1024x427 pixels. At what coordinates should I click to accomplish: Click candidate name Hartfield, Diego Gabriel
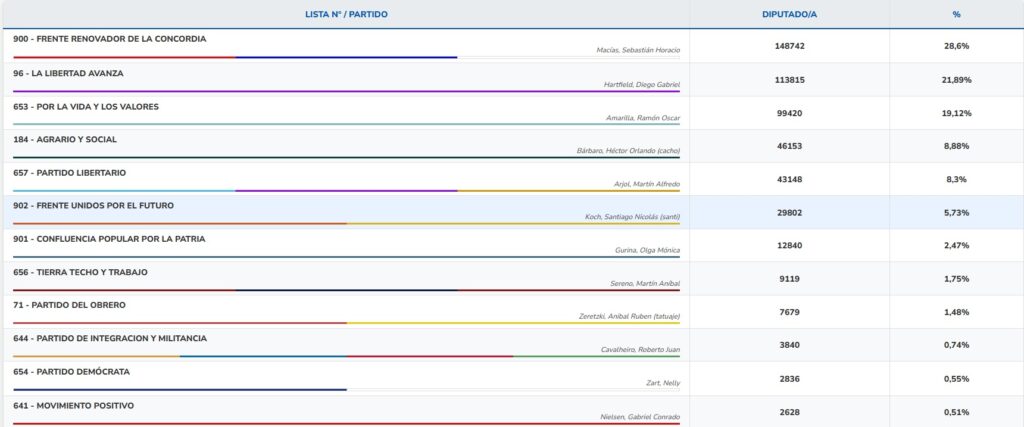[642, 84]
